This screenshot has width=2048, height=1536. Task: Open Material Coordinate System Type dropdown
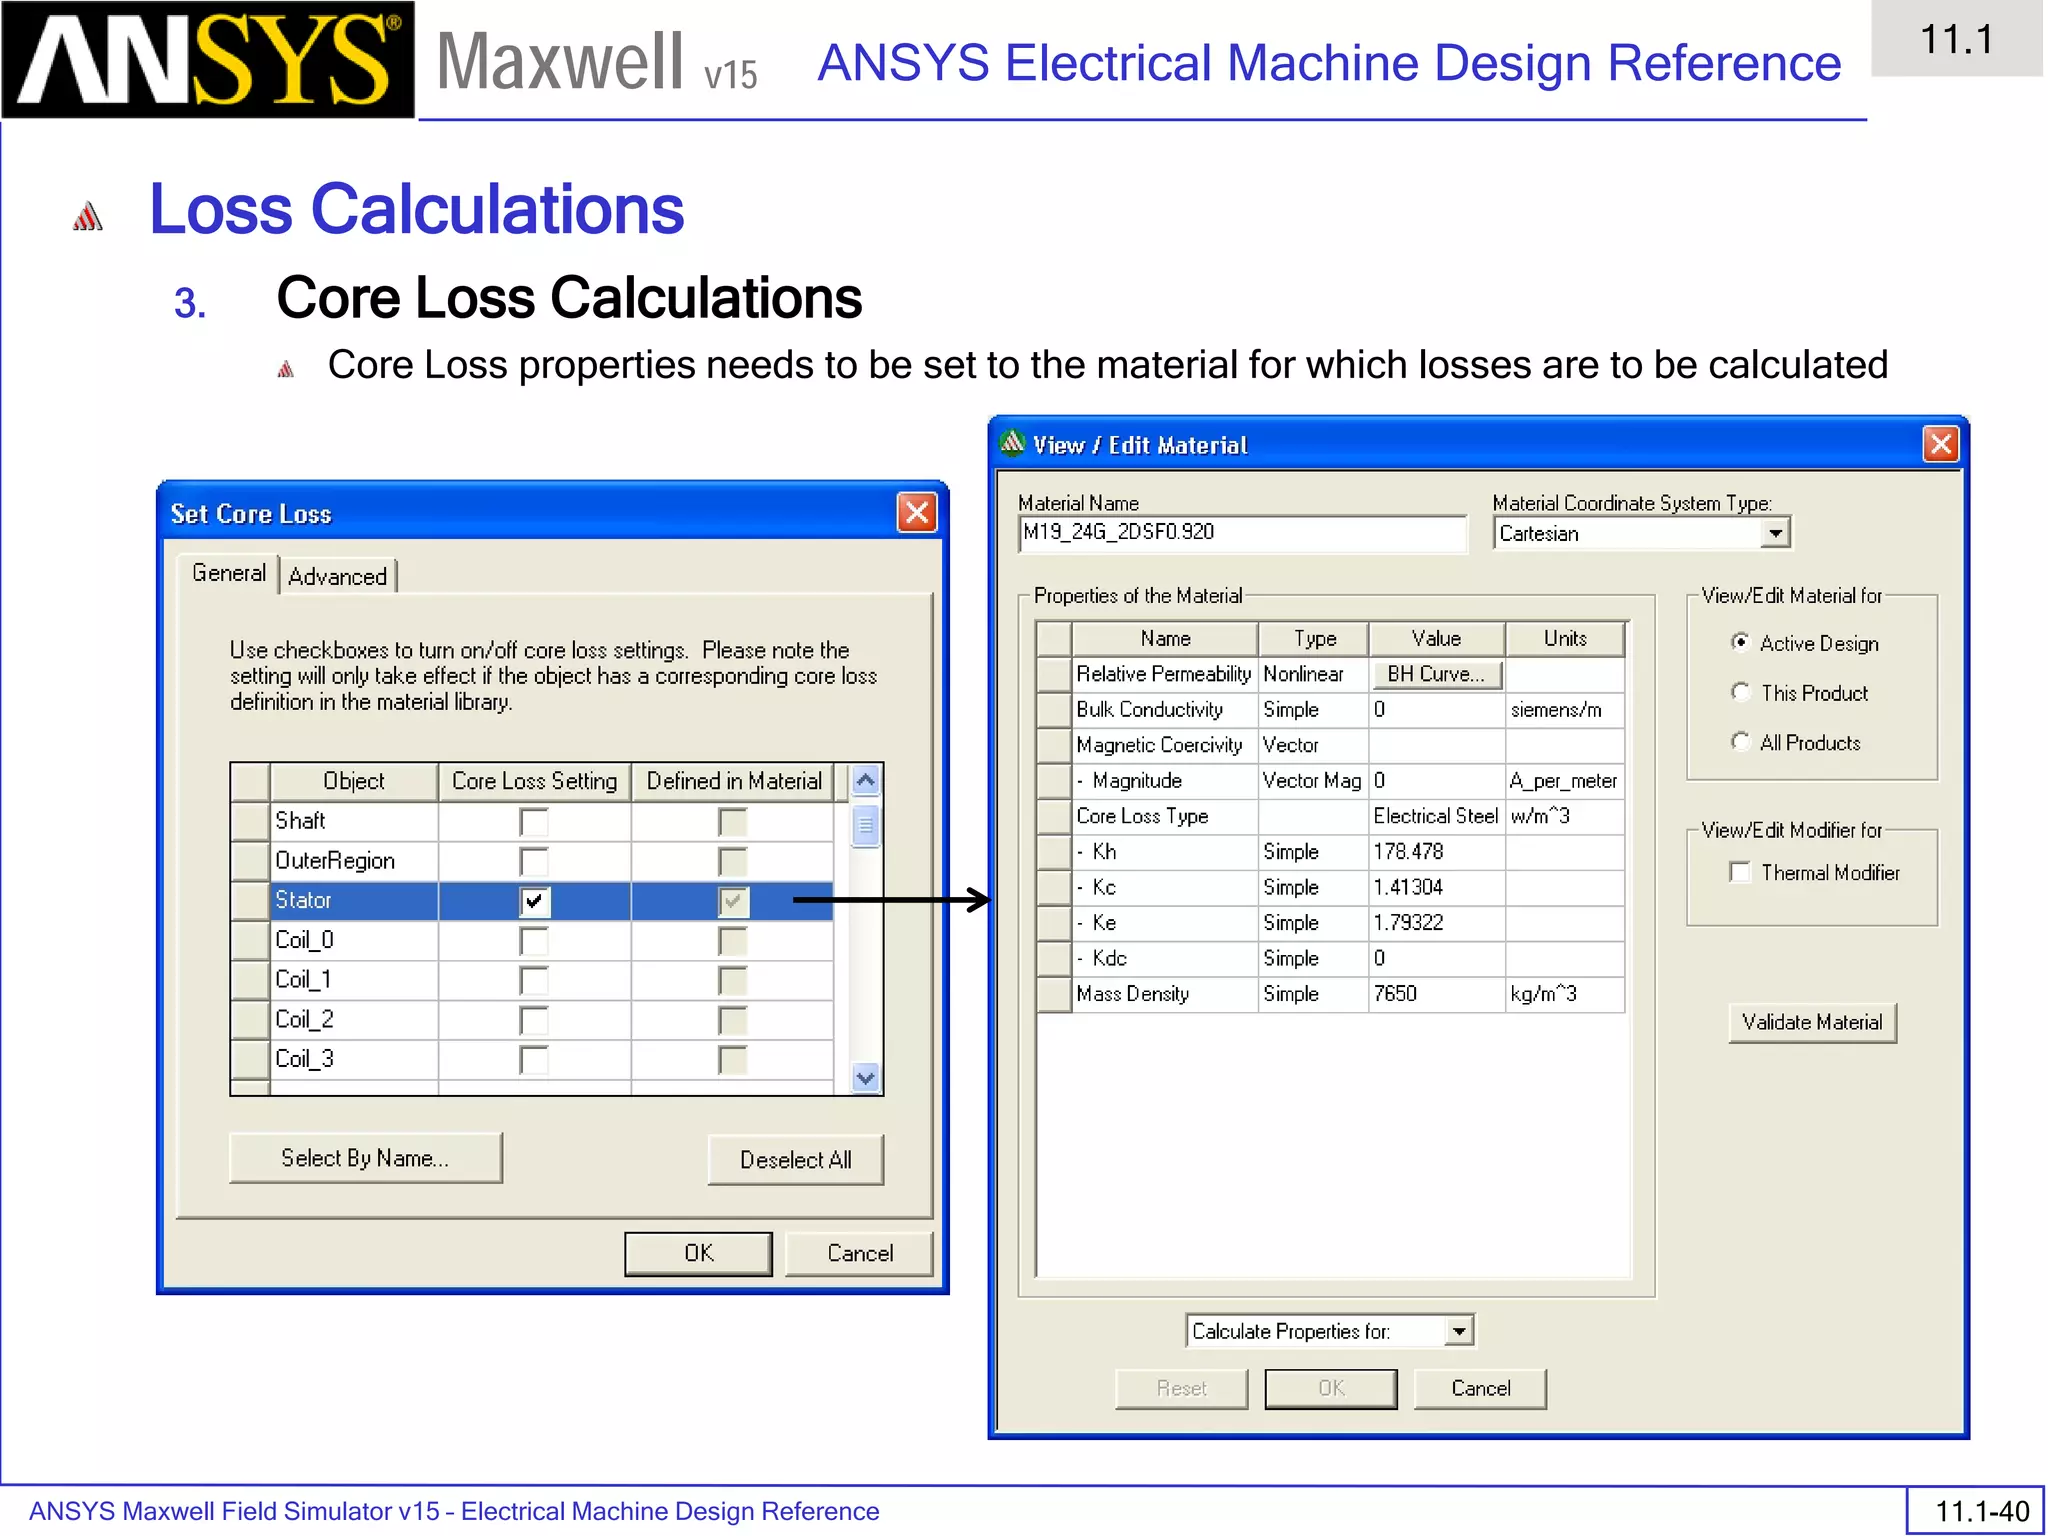(x=1774, y=533)
